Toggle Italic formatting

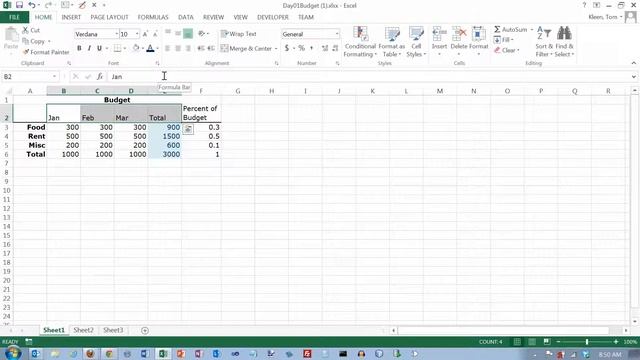click(89, 48)
